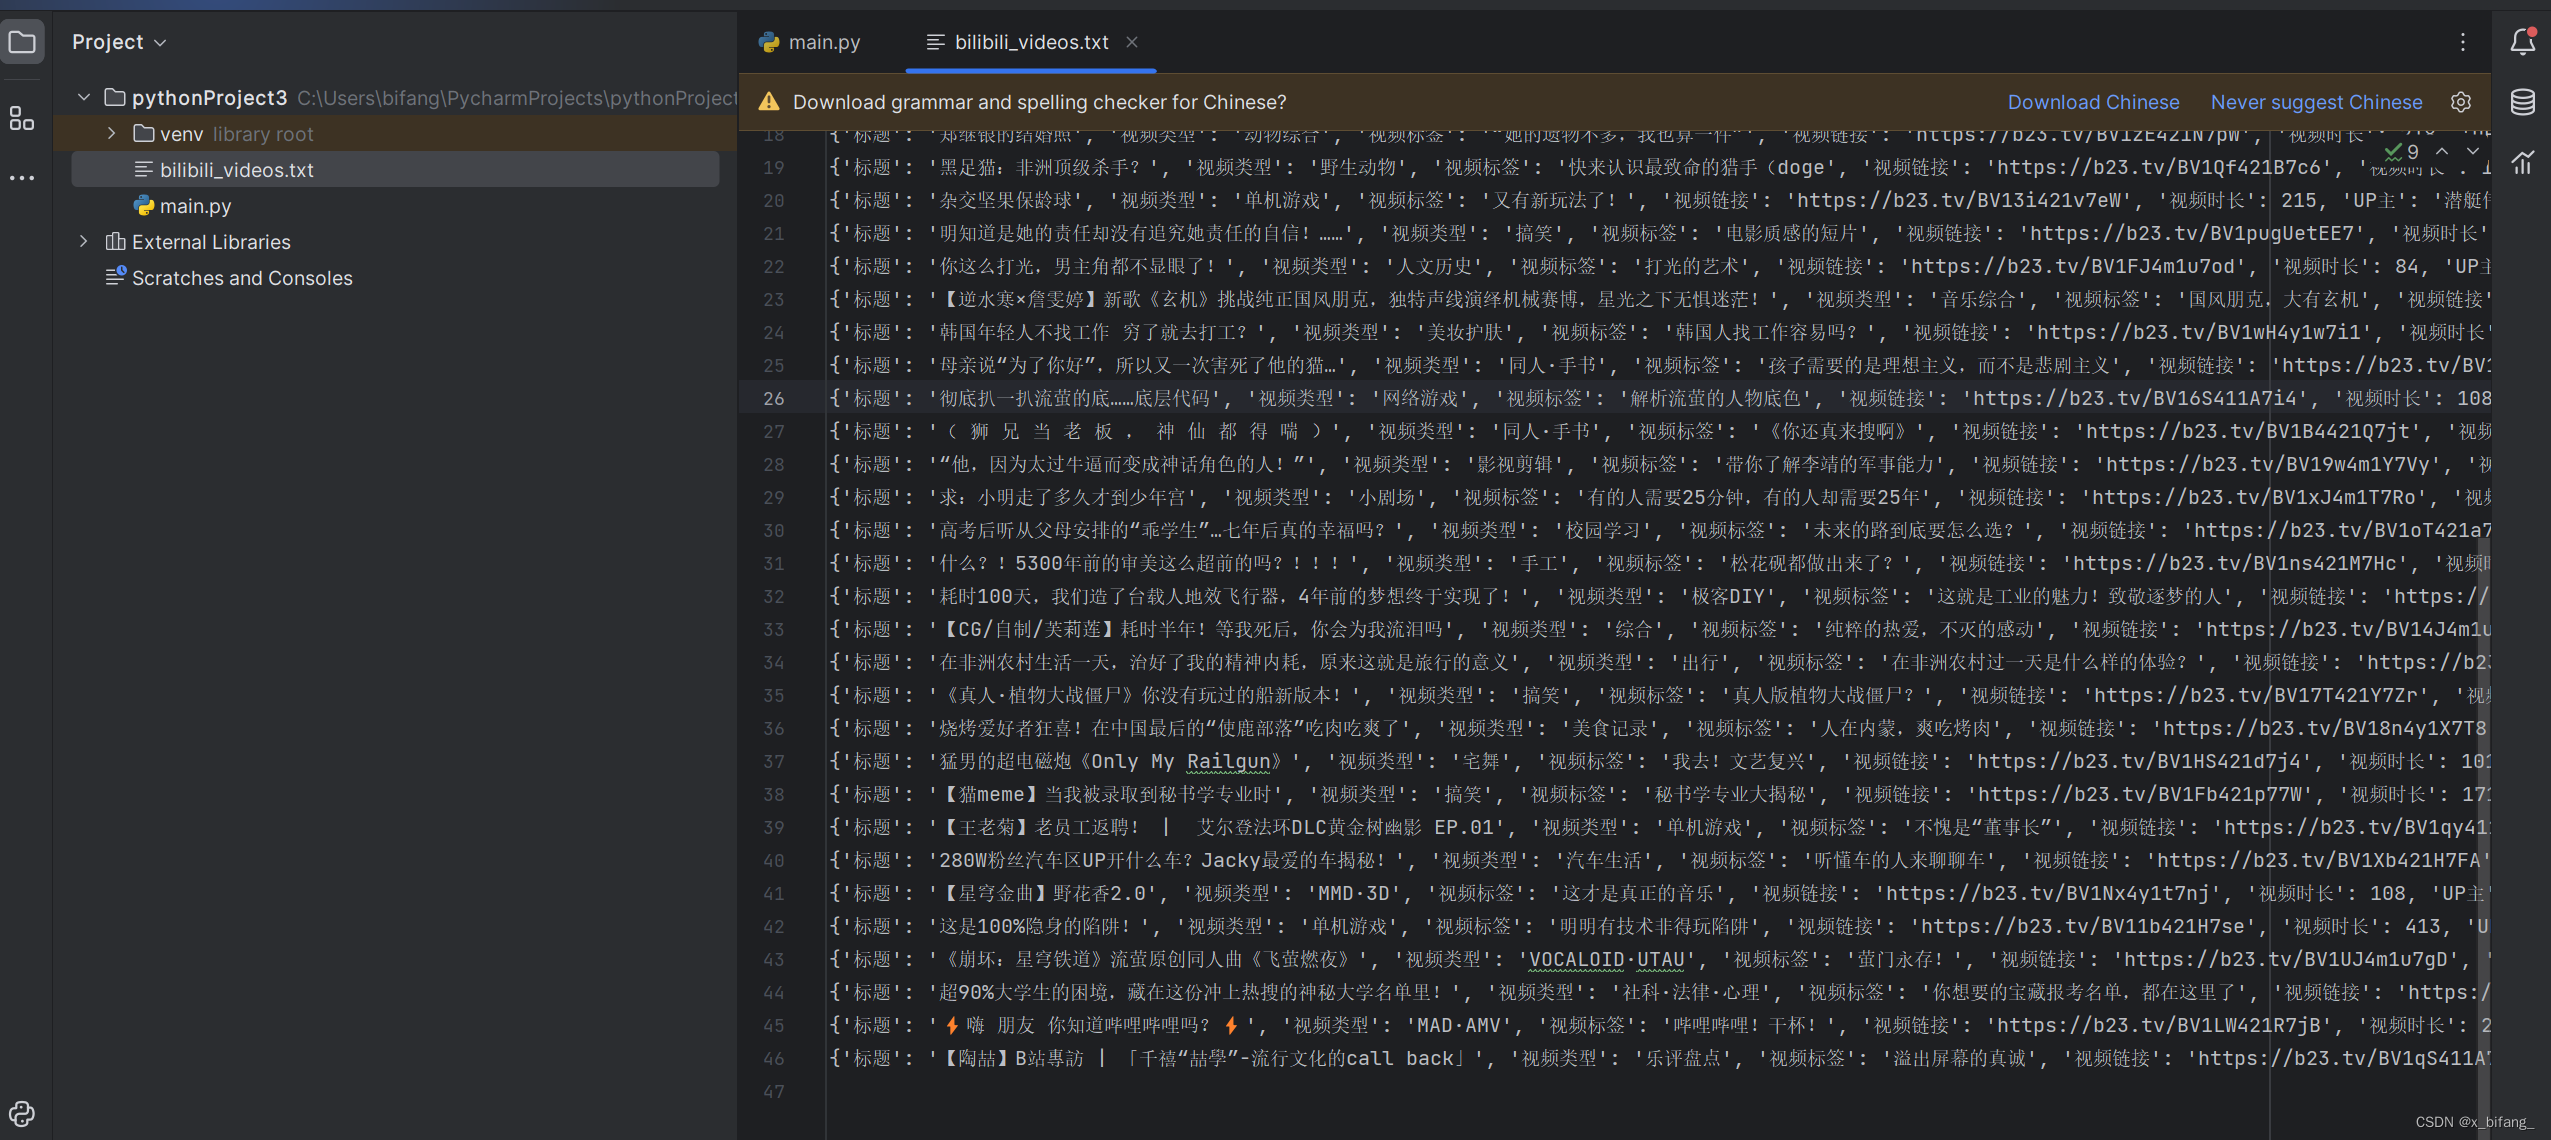
Task: Click the Scratches and Consoles icon
Action: pos(116,277)
